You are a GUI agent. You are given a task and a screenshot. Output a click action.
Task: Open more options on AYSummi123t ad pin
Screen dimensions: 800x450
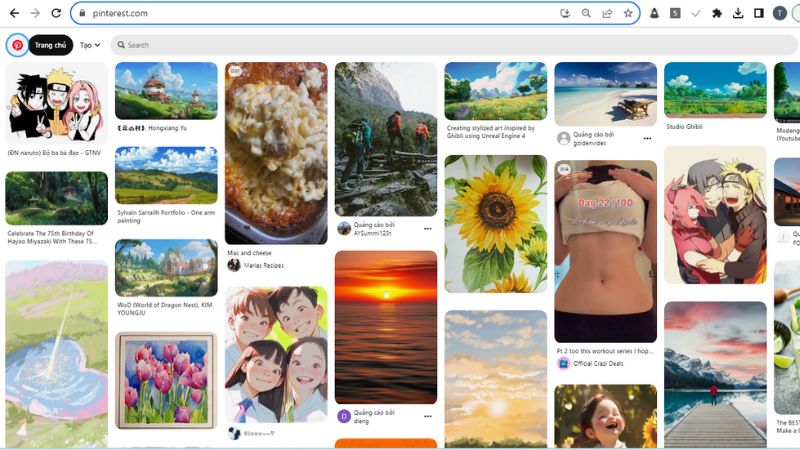(428, 228)
